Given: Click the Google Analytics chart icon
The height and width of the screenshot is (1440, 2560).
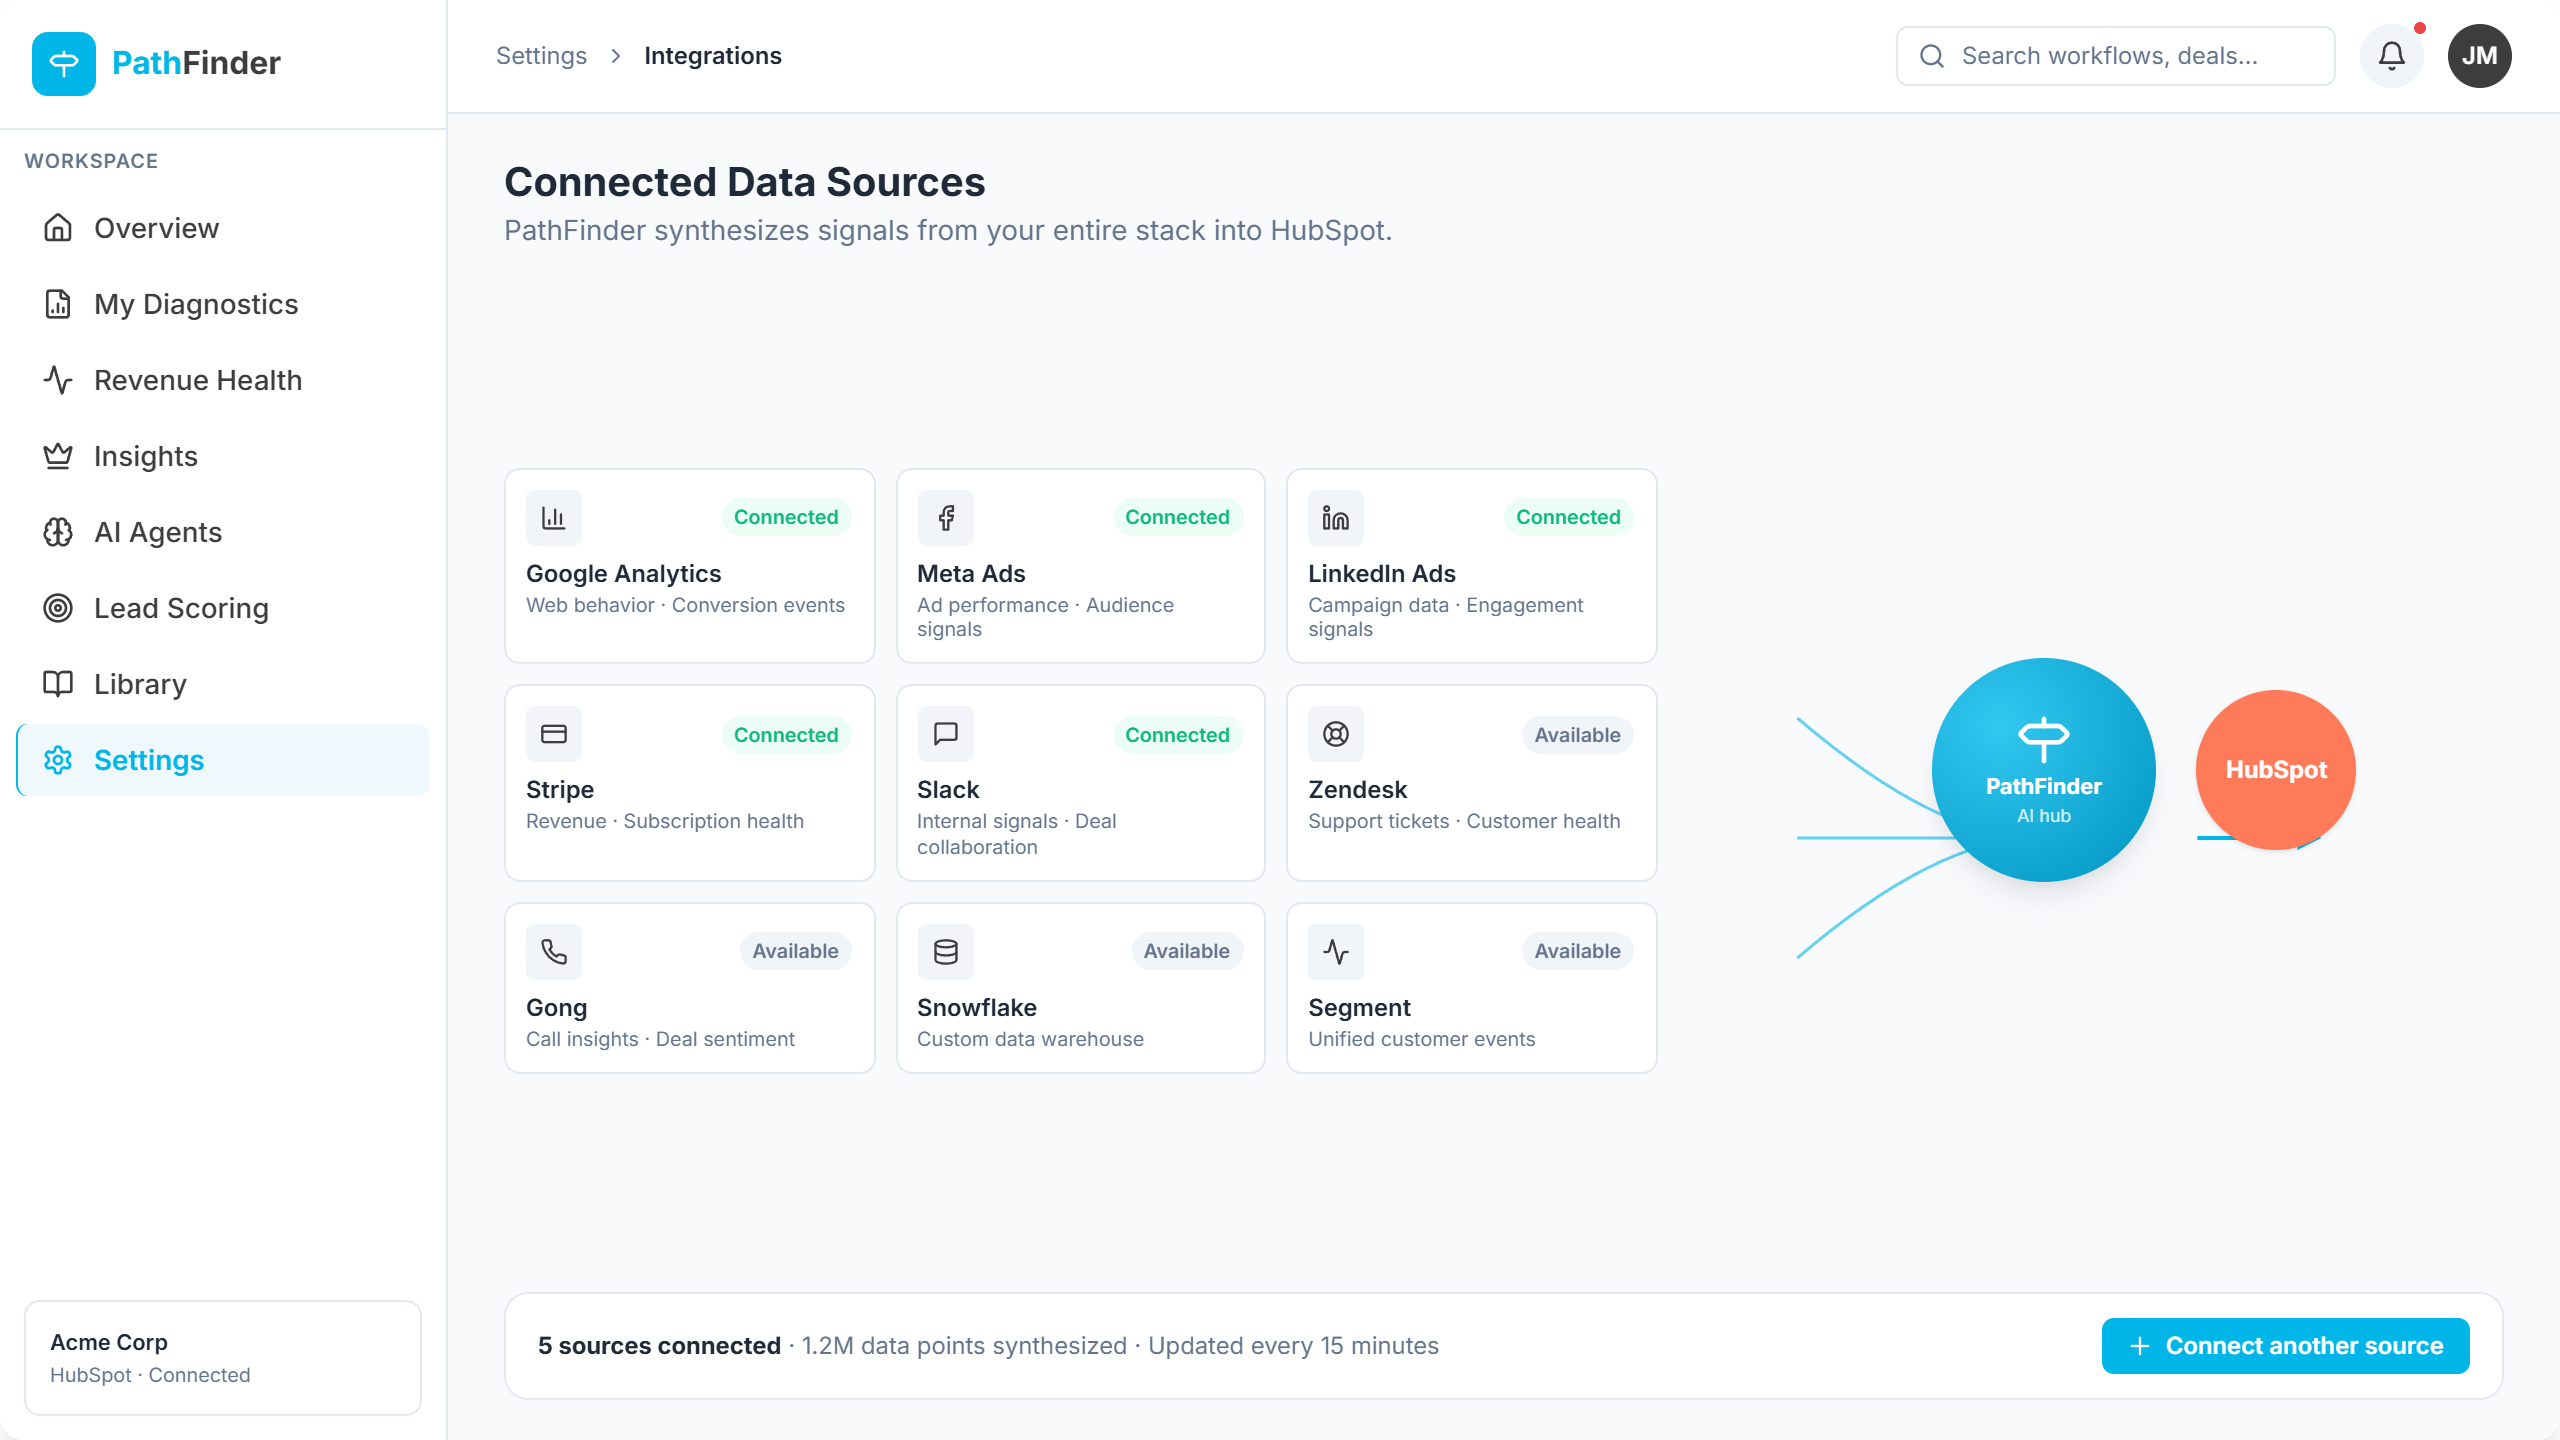Looking at the screenshot, I should click(x=554, y=518).
